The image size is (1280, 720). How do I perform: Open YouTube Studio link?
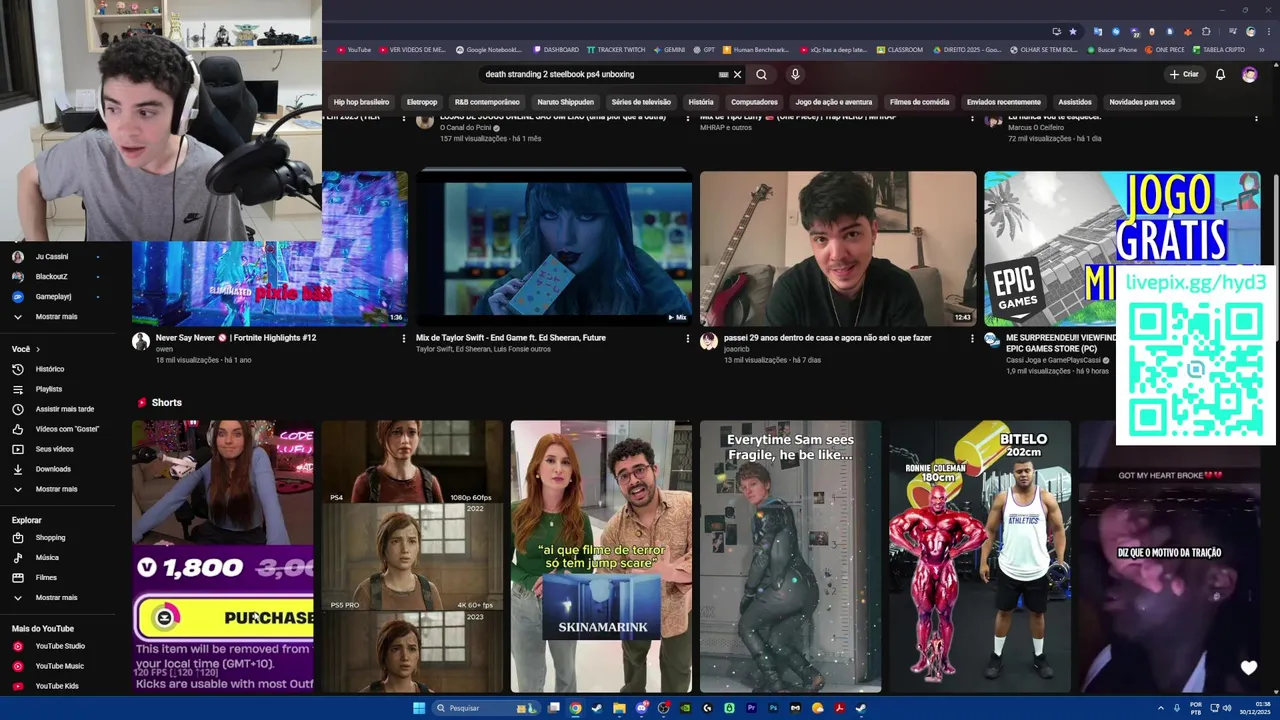click(58, 646)
